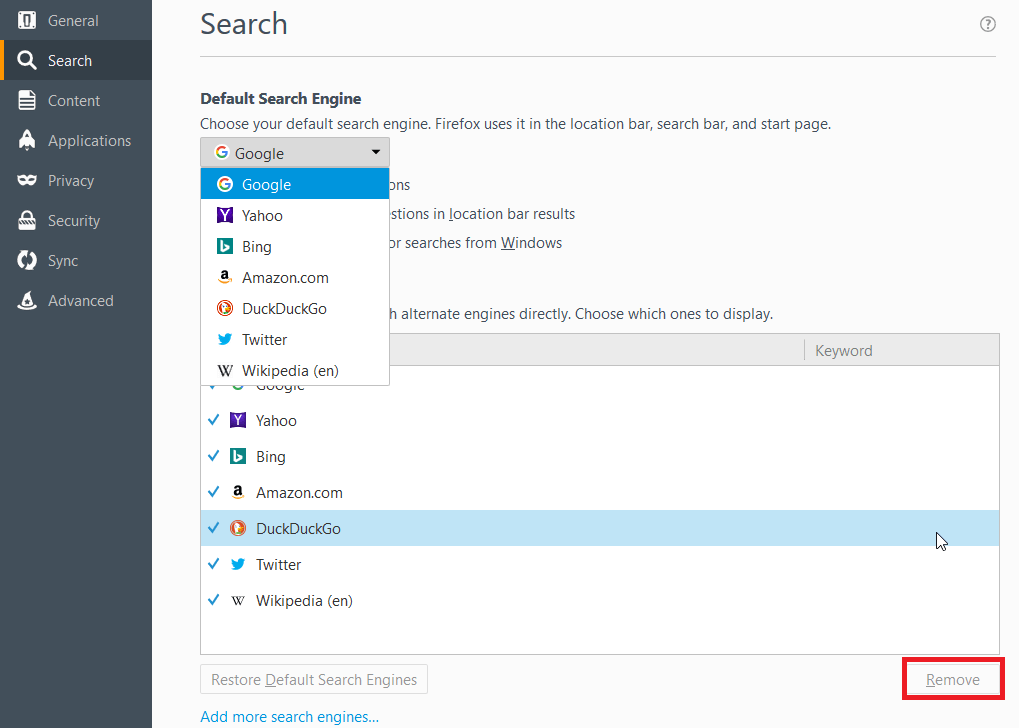Uncheck Amazon.com in one-click engines
Image resolution: width=1019 pixels, height=728 pixels.
point(213,492)
